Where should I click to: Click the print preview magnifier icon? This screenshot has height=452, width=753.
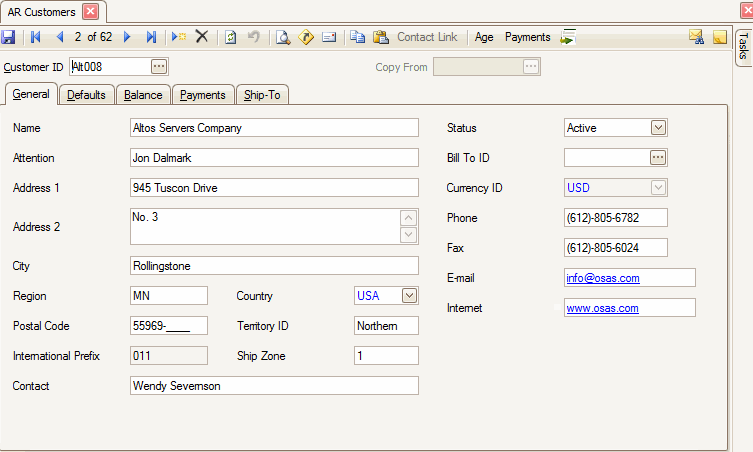tap(283, 37)
